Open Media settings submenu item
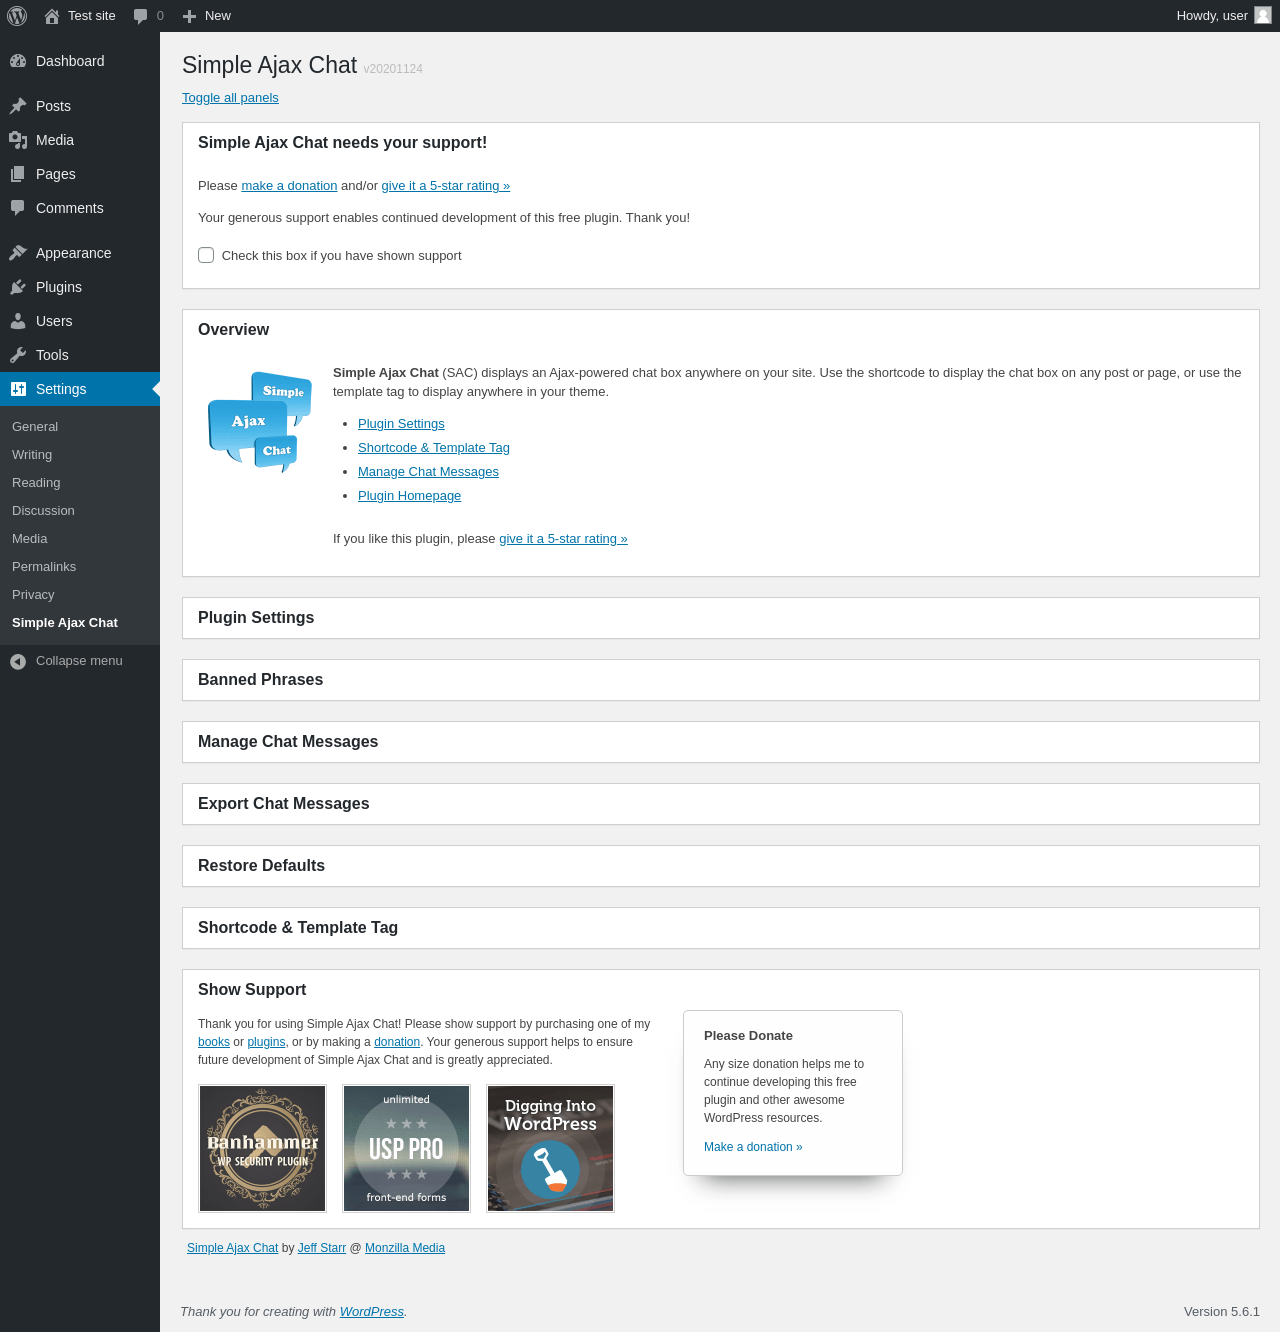 (80, 538)
